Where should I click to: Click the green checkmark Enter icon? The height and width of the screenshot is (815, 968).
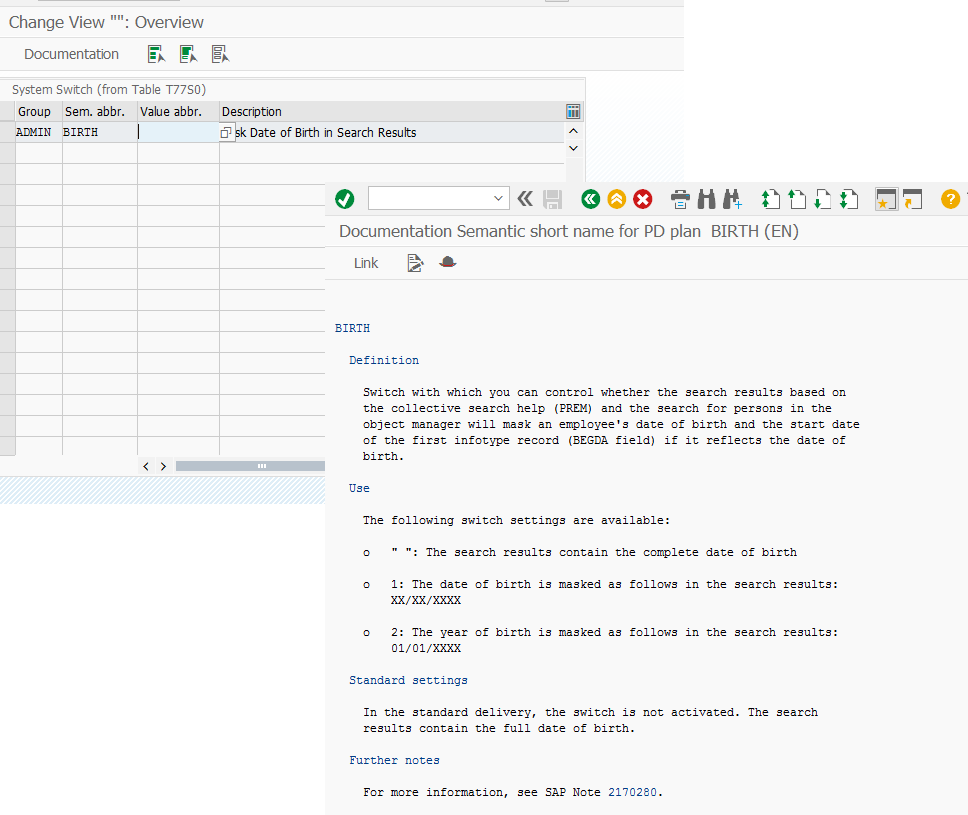[x=344, y=199]
